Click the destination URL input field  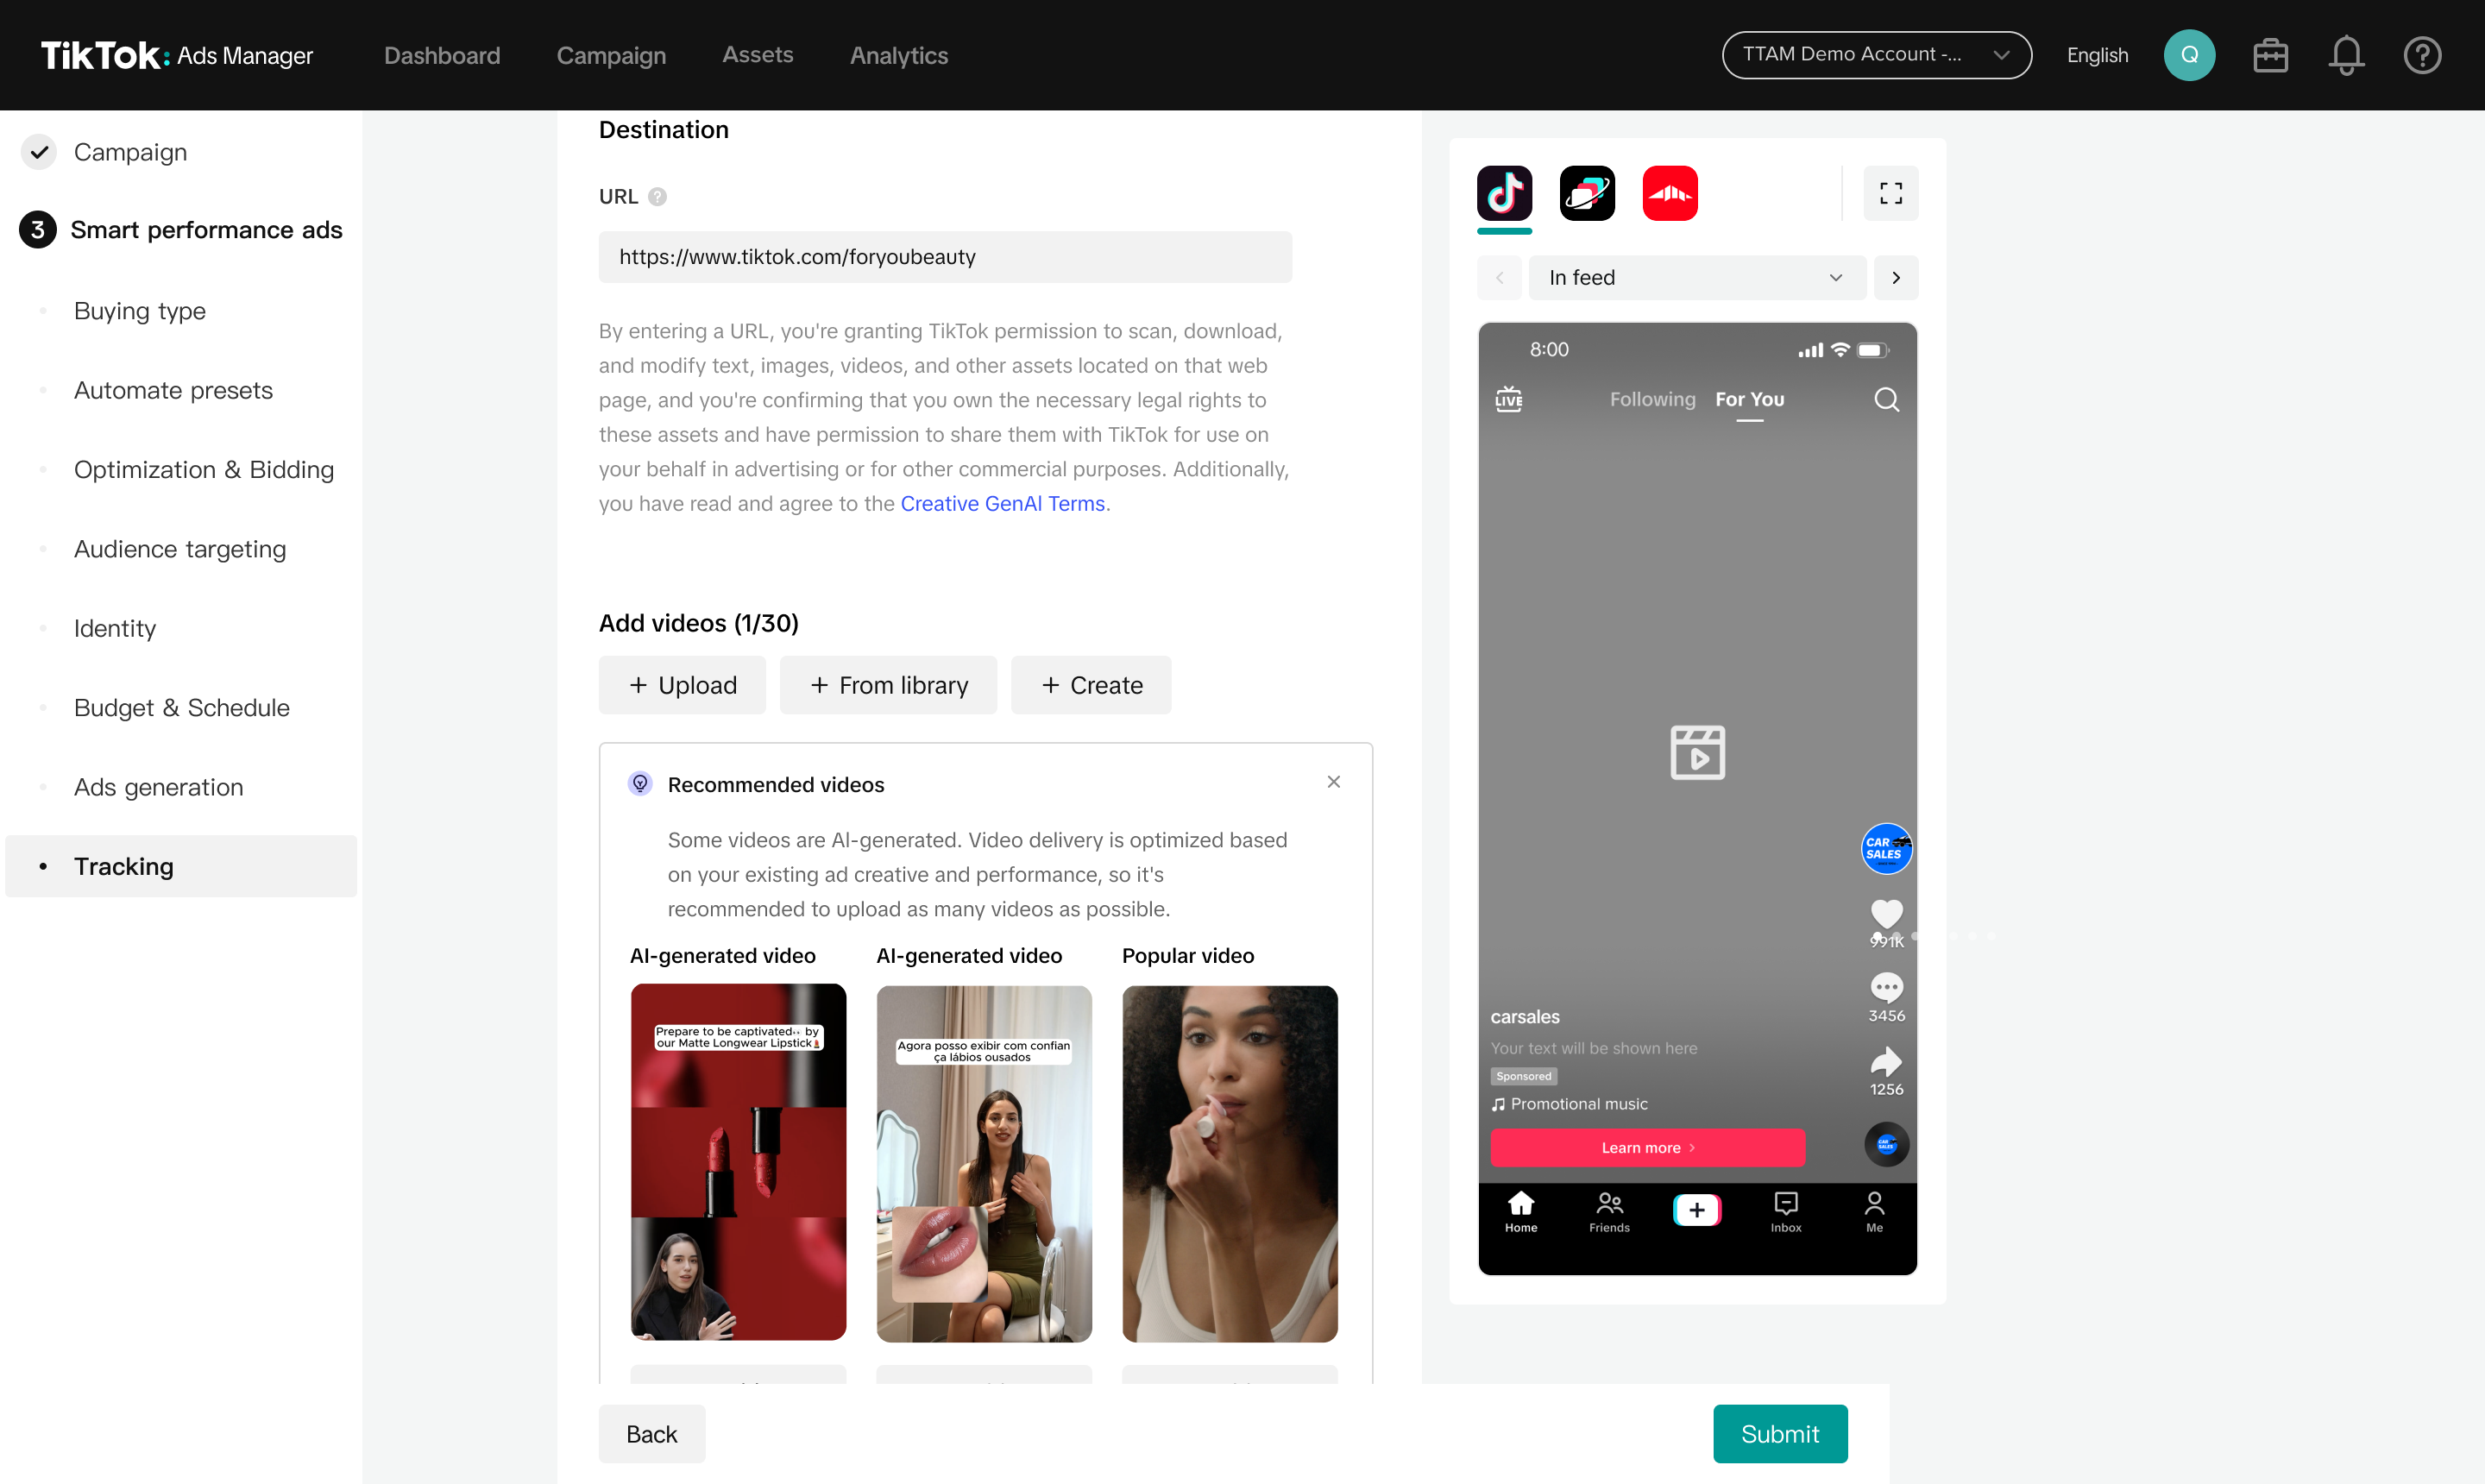coord(945,257)
